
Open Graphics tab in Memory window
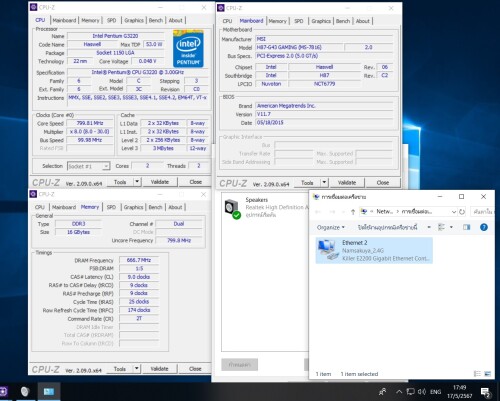coord(133,207)
